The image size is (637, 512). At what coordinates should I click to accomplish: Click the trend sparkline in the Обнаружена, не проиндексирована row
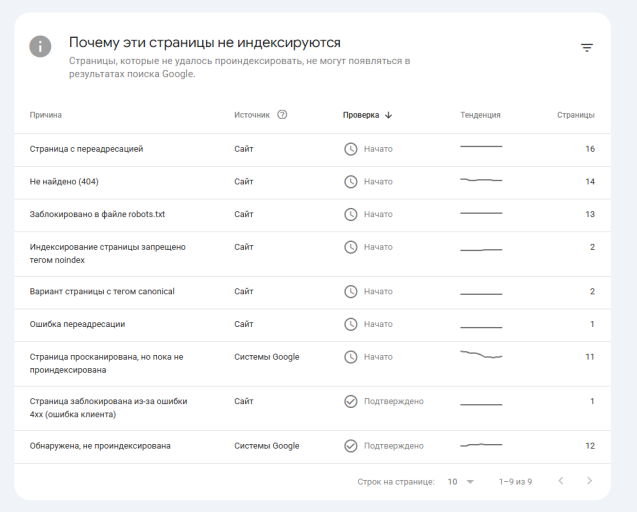[x=481, y=445]
